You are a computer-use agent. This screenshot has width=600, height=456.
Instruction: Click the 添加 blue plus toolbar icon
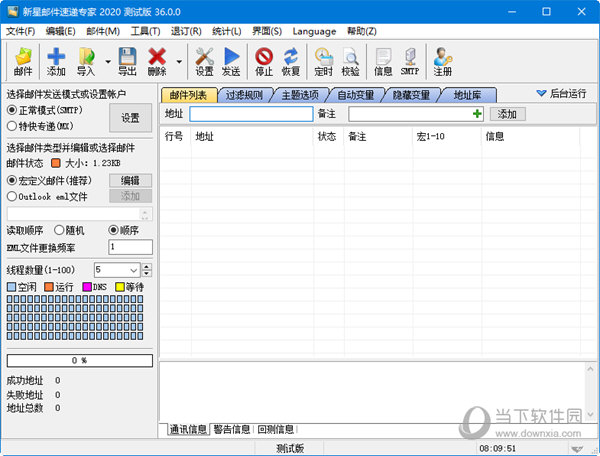click(56, 61)
